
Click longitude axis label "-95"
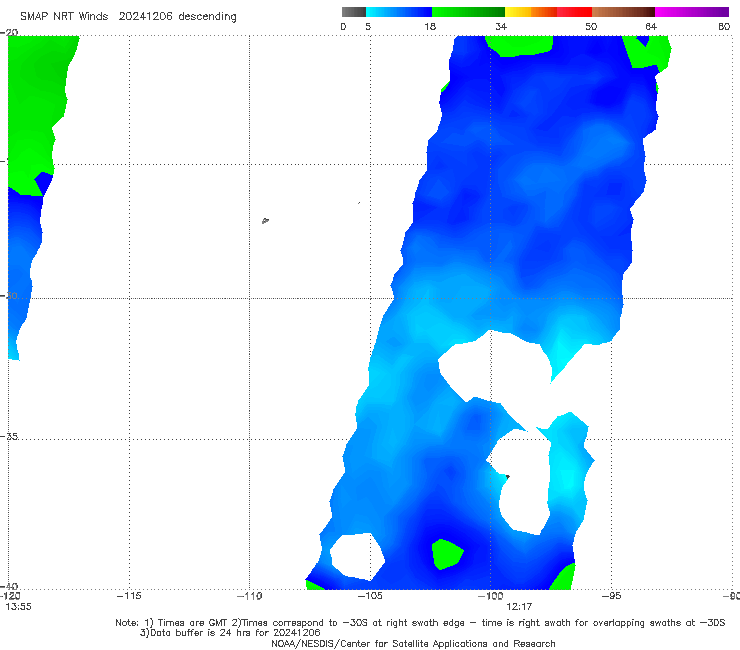611,596
